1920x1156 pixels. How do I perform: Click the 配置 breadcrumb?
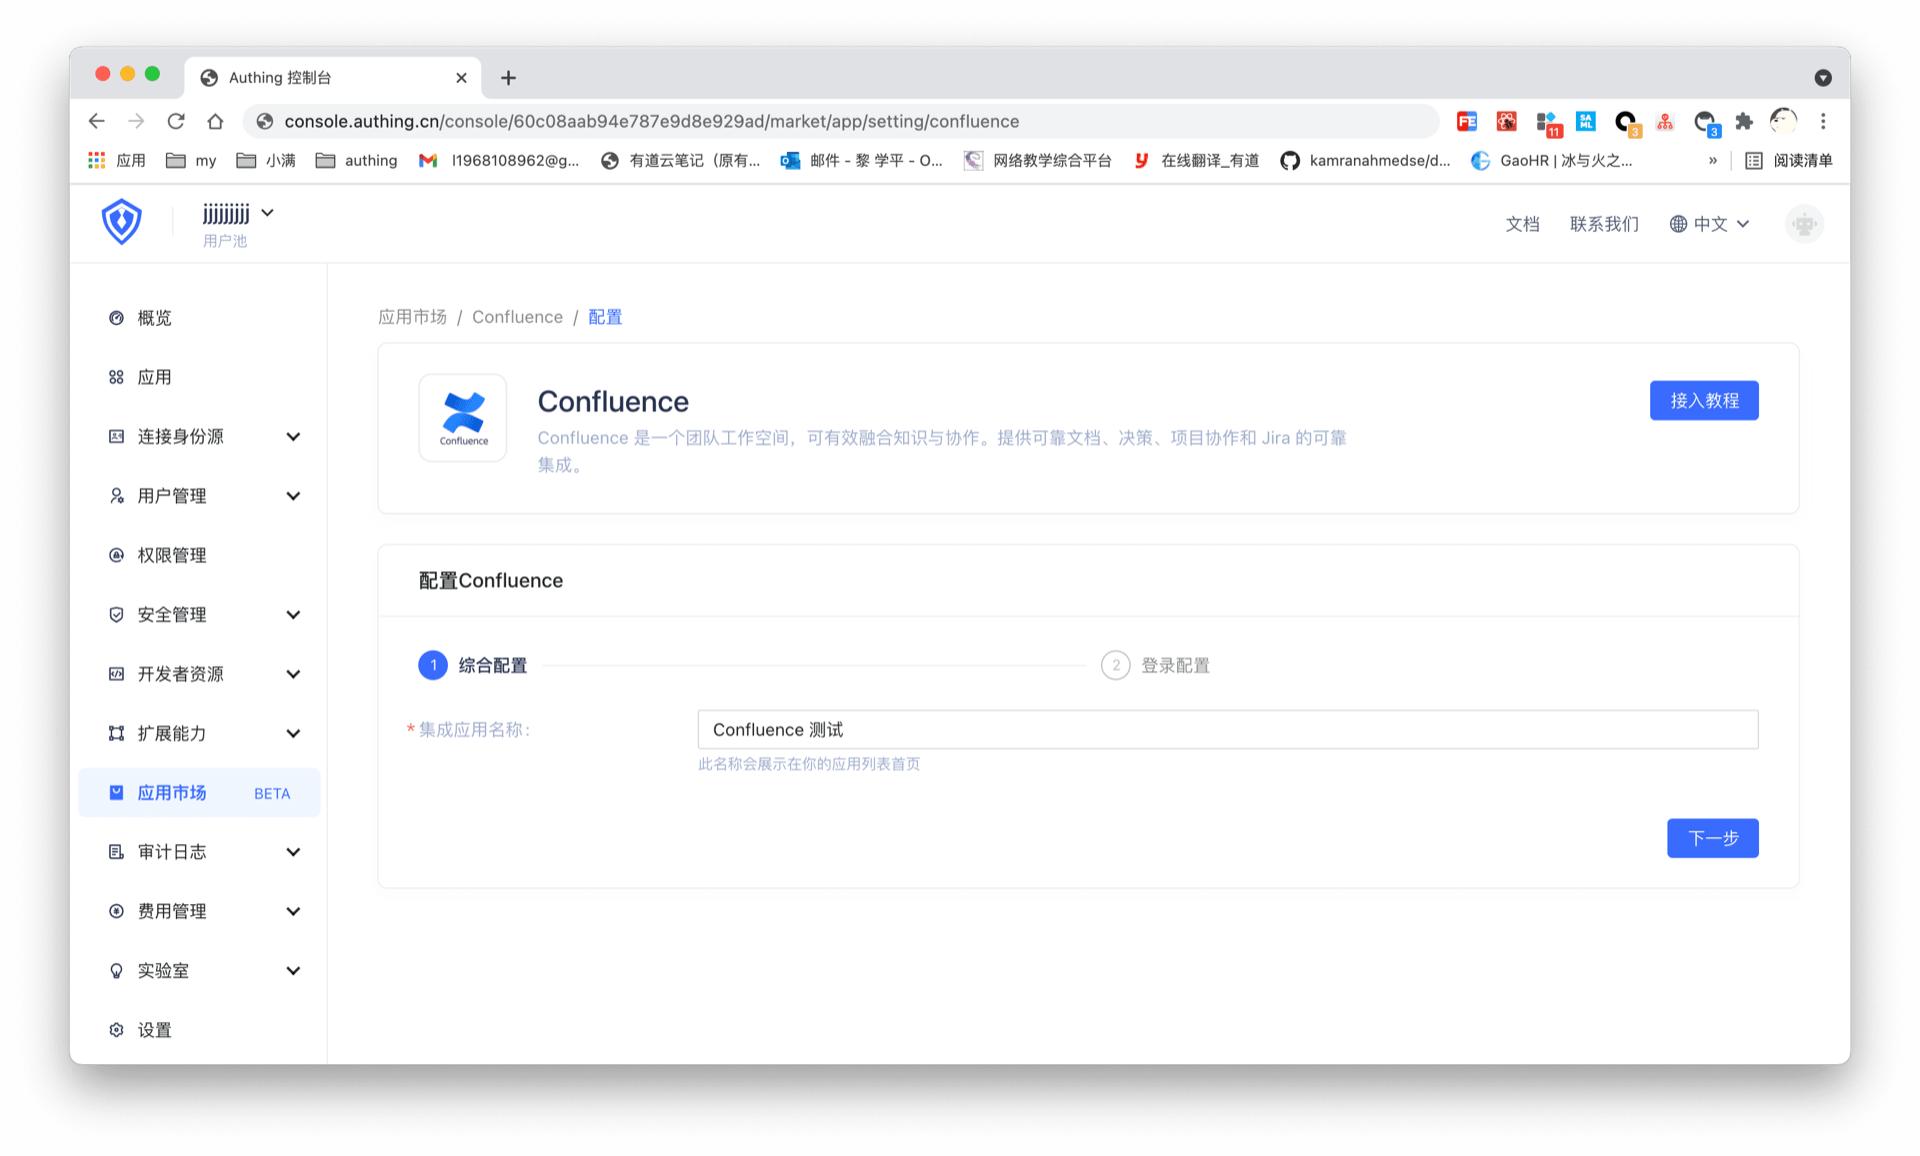pyautogui.click(x=605, y=317)
